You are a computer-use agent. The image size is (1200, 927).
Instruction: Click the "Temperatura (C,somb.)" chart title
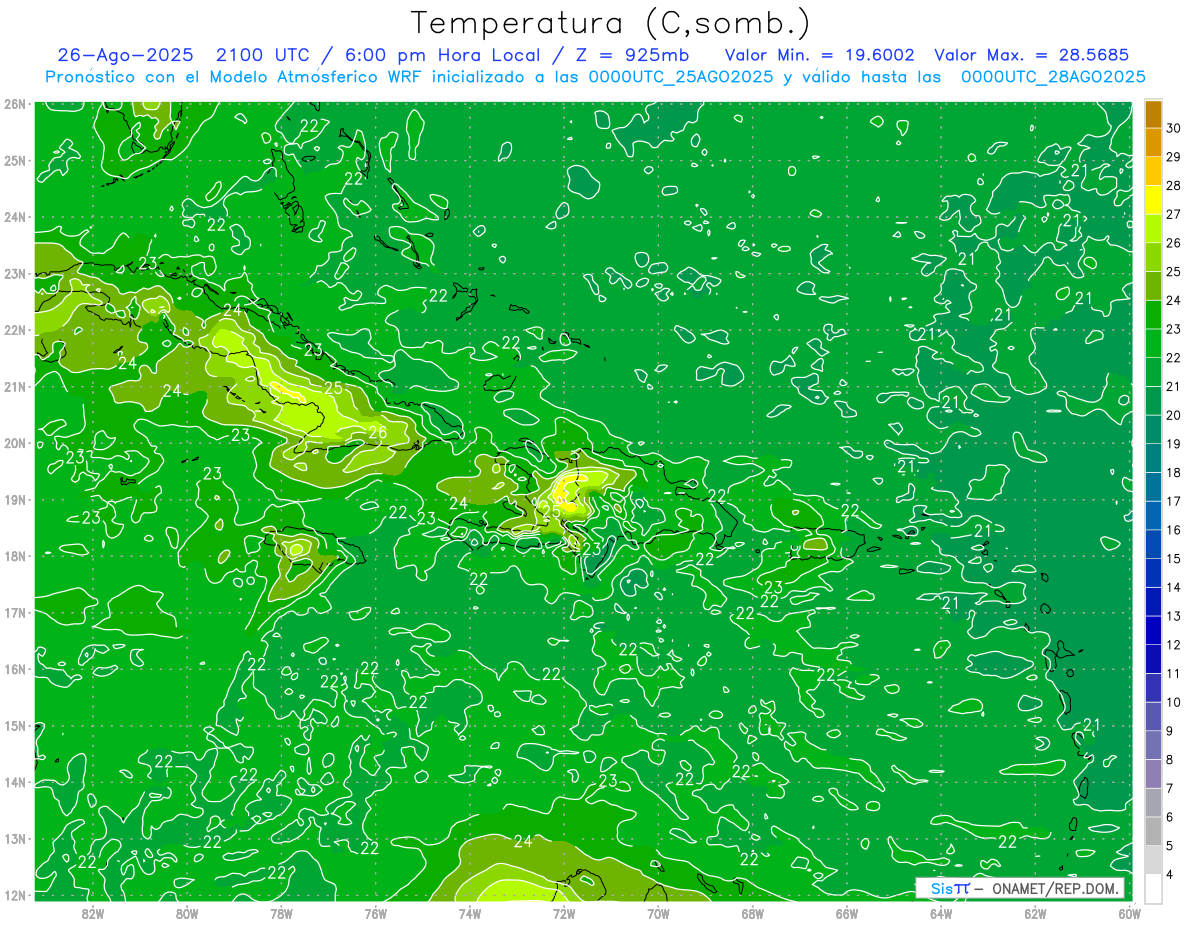(611, 23)
